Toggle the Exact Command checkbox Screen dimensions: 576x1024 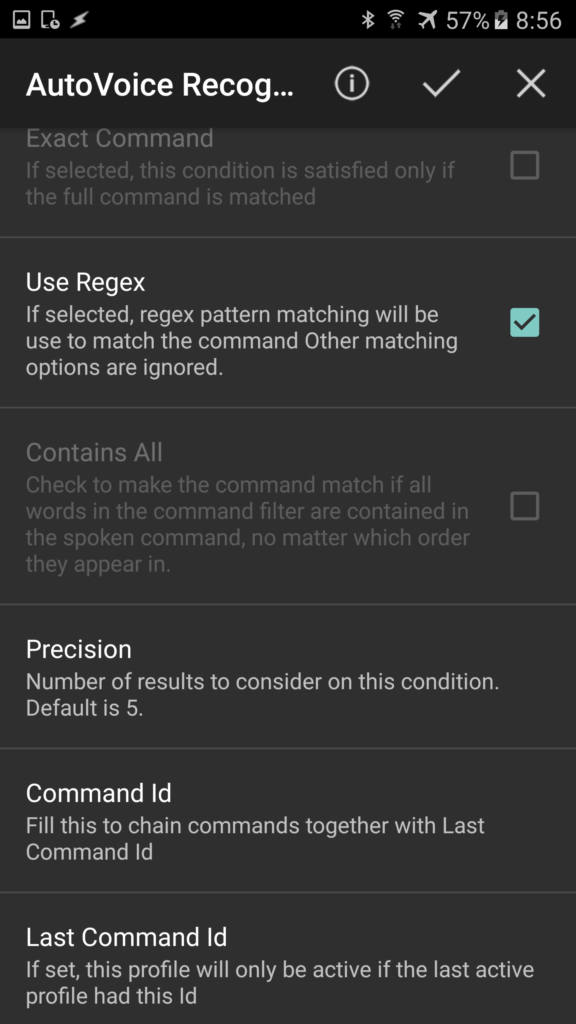click(524, 165)
